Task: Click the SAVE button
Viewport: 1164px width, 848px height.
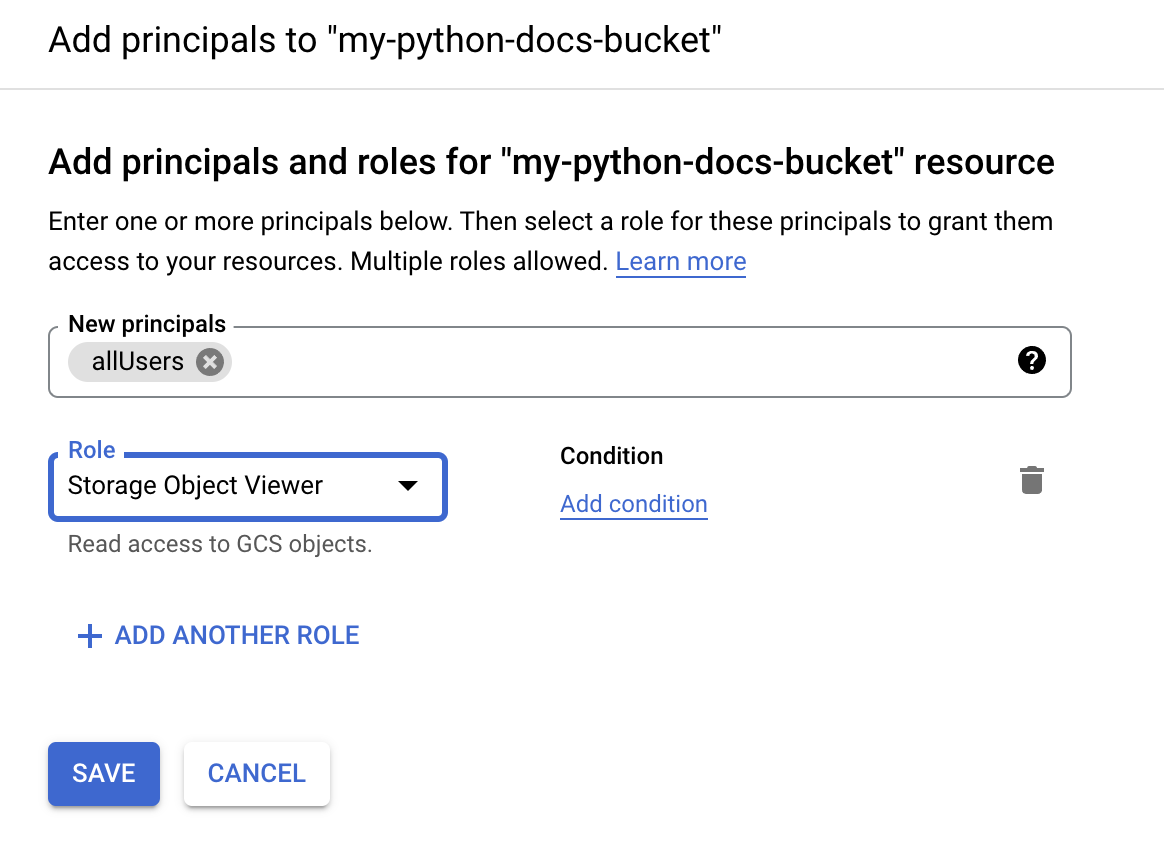Action: point(103,773)
